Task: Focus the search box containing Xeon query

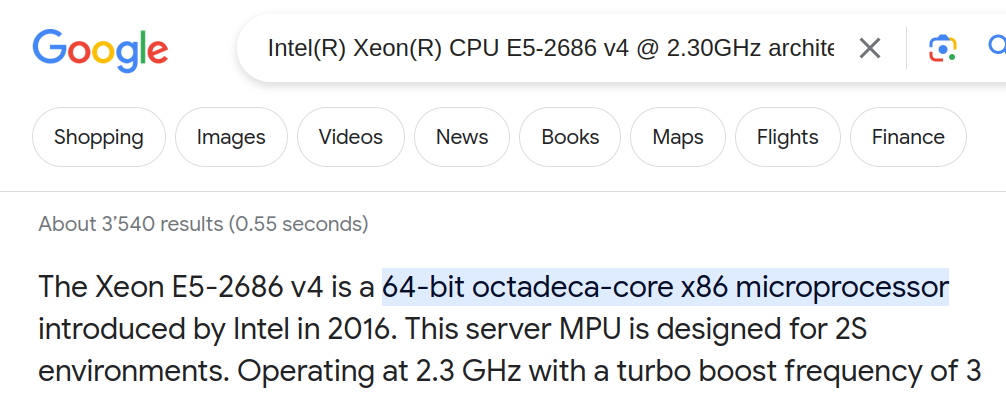Action: pos(552,48)
